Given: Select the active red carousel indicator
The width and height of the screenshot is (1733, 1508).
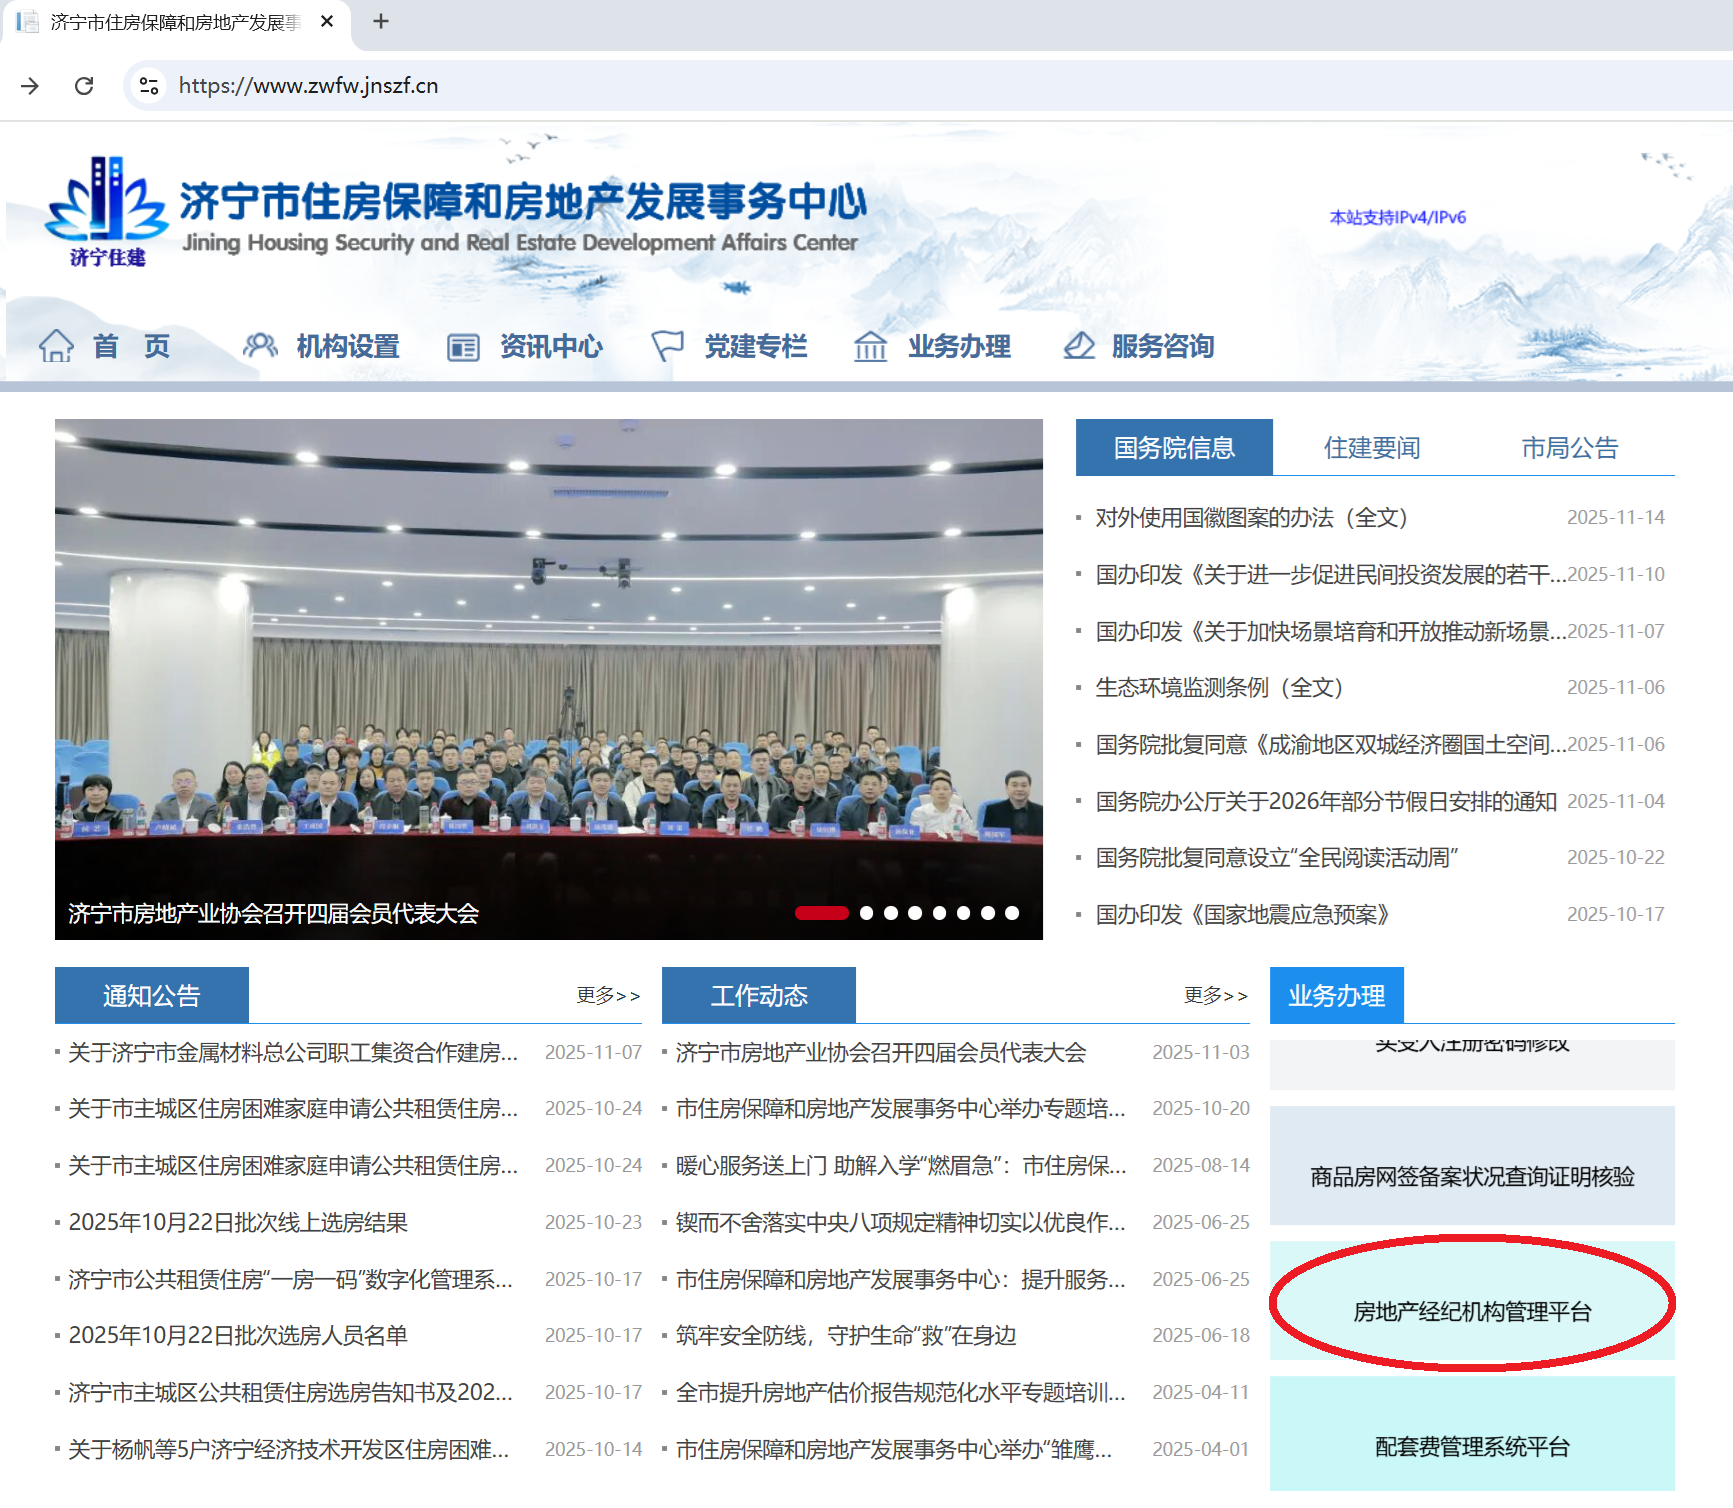Looking at the screenshot, I should 821,913.
